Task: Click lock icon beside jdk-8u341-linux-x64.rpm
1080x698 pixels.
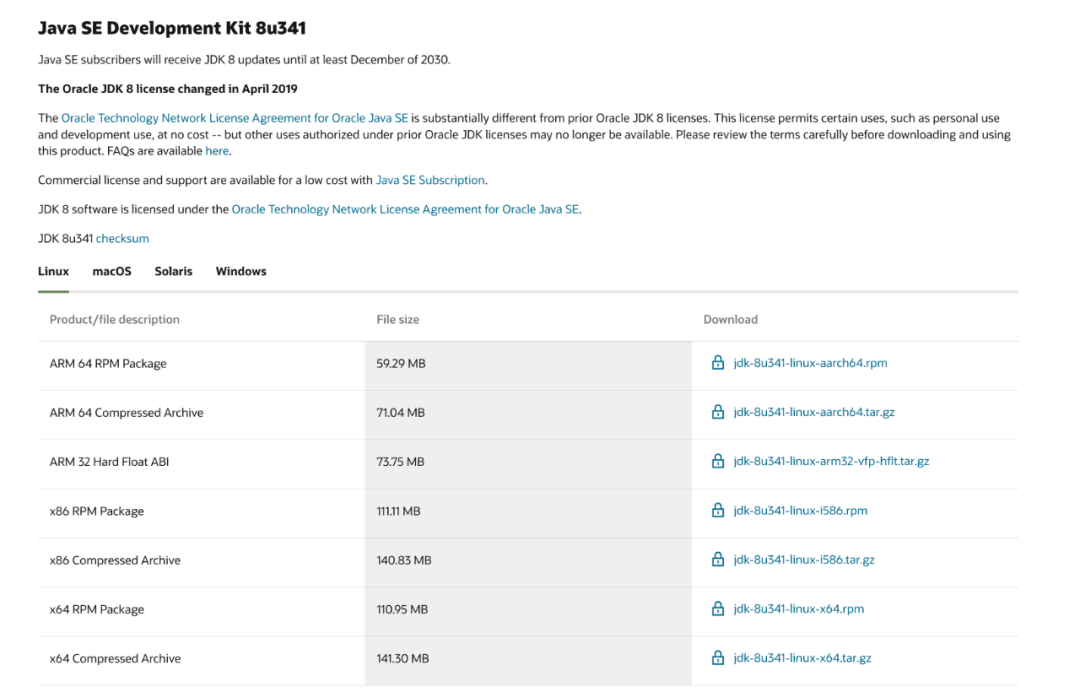Action: [718, 608]
